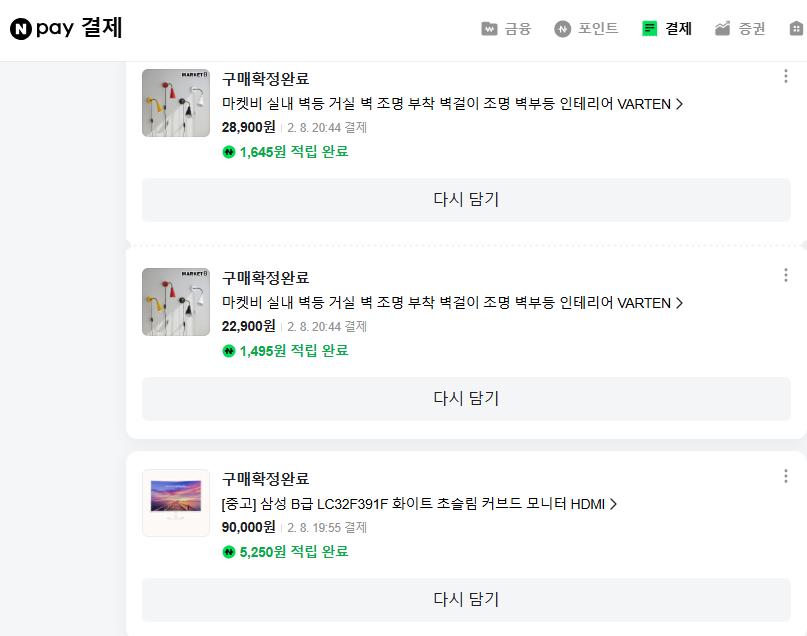Click the monitor product thumbnail

tap(176, 503)
